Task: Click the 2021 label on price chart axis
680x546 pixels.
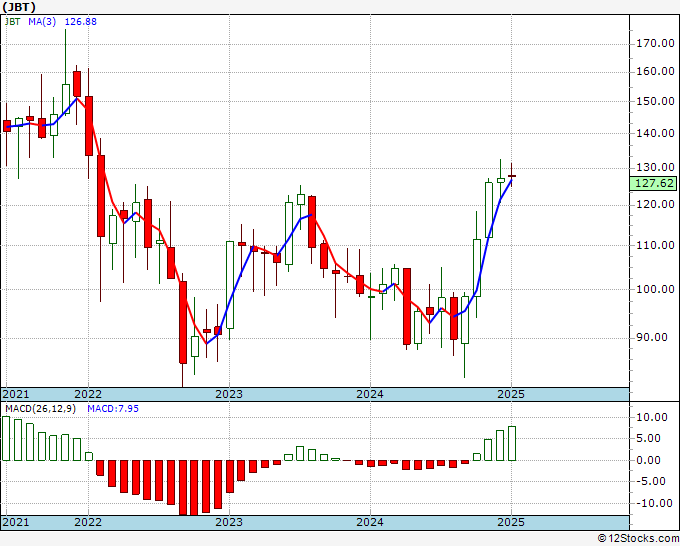Action: (16, 394)
